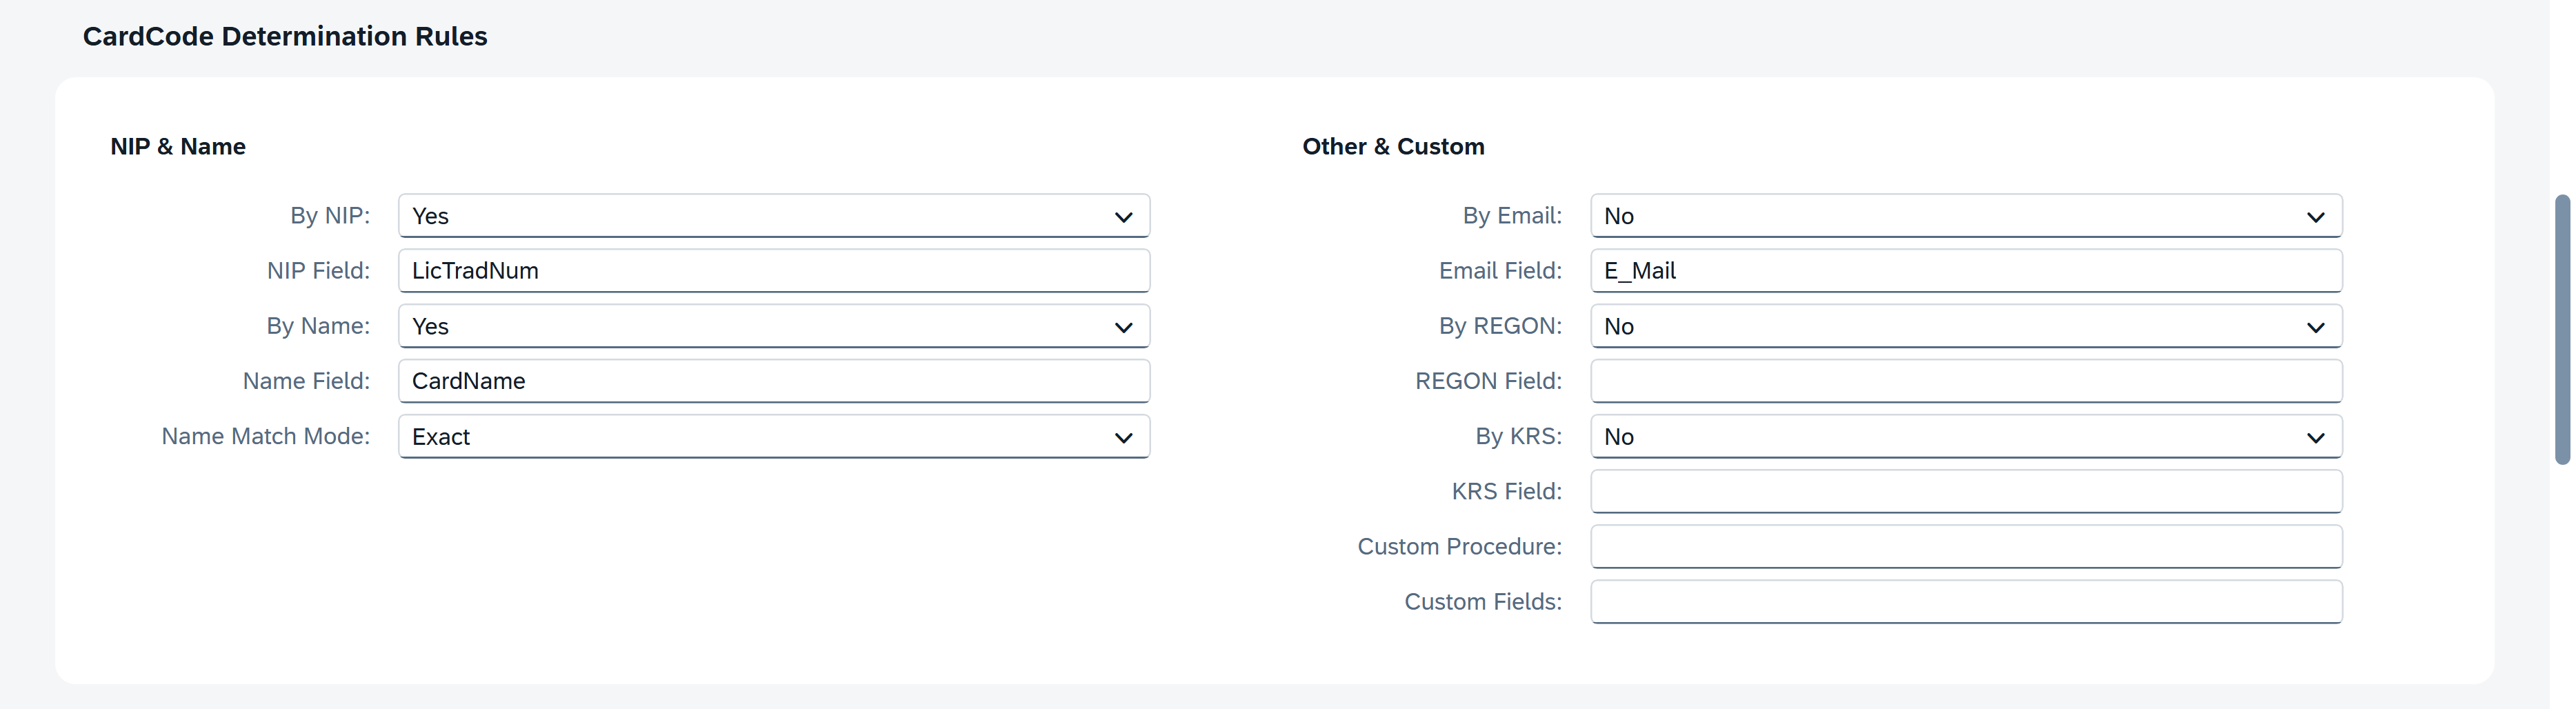2576x709 pixels.
Task: Click the KRS Field label
Action: pyautogui.click(x=1506, y=492)
